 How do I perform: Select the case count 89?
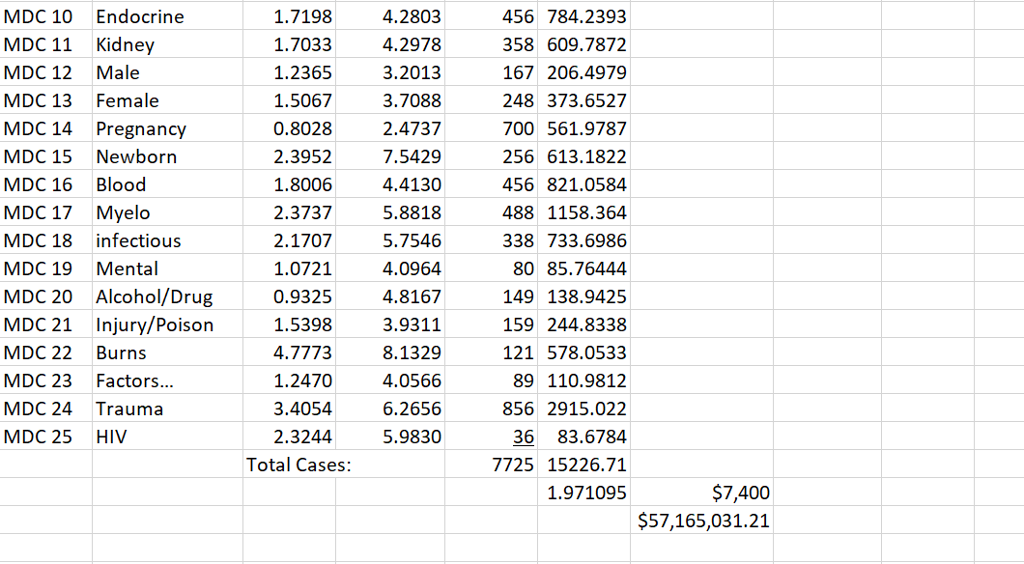click(491, 381)
